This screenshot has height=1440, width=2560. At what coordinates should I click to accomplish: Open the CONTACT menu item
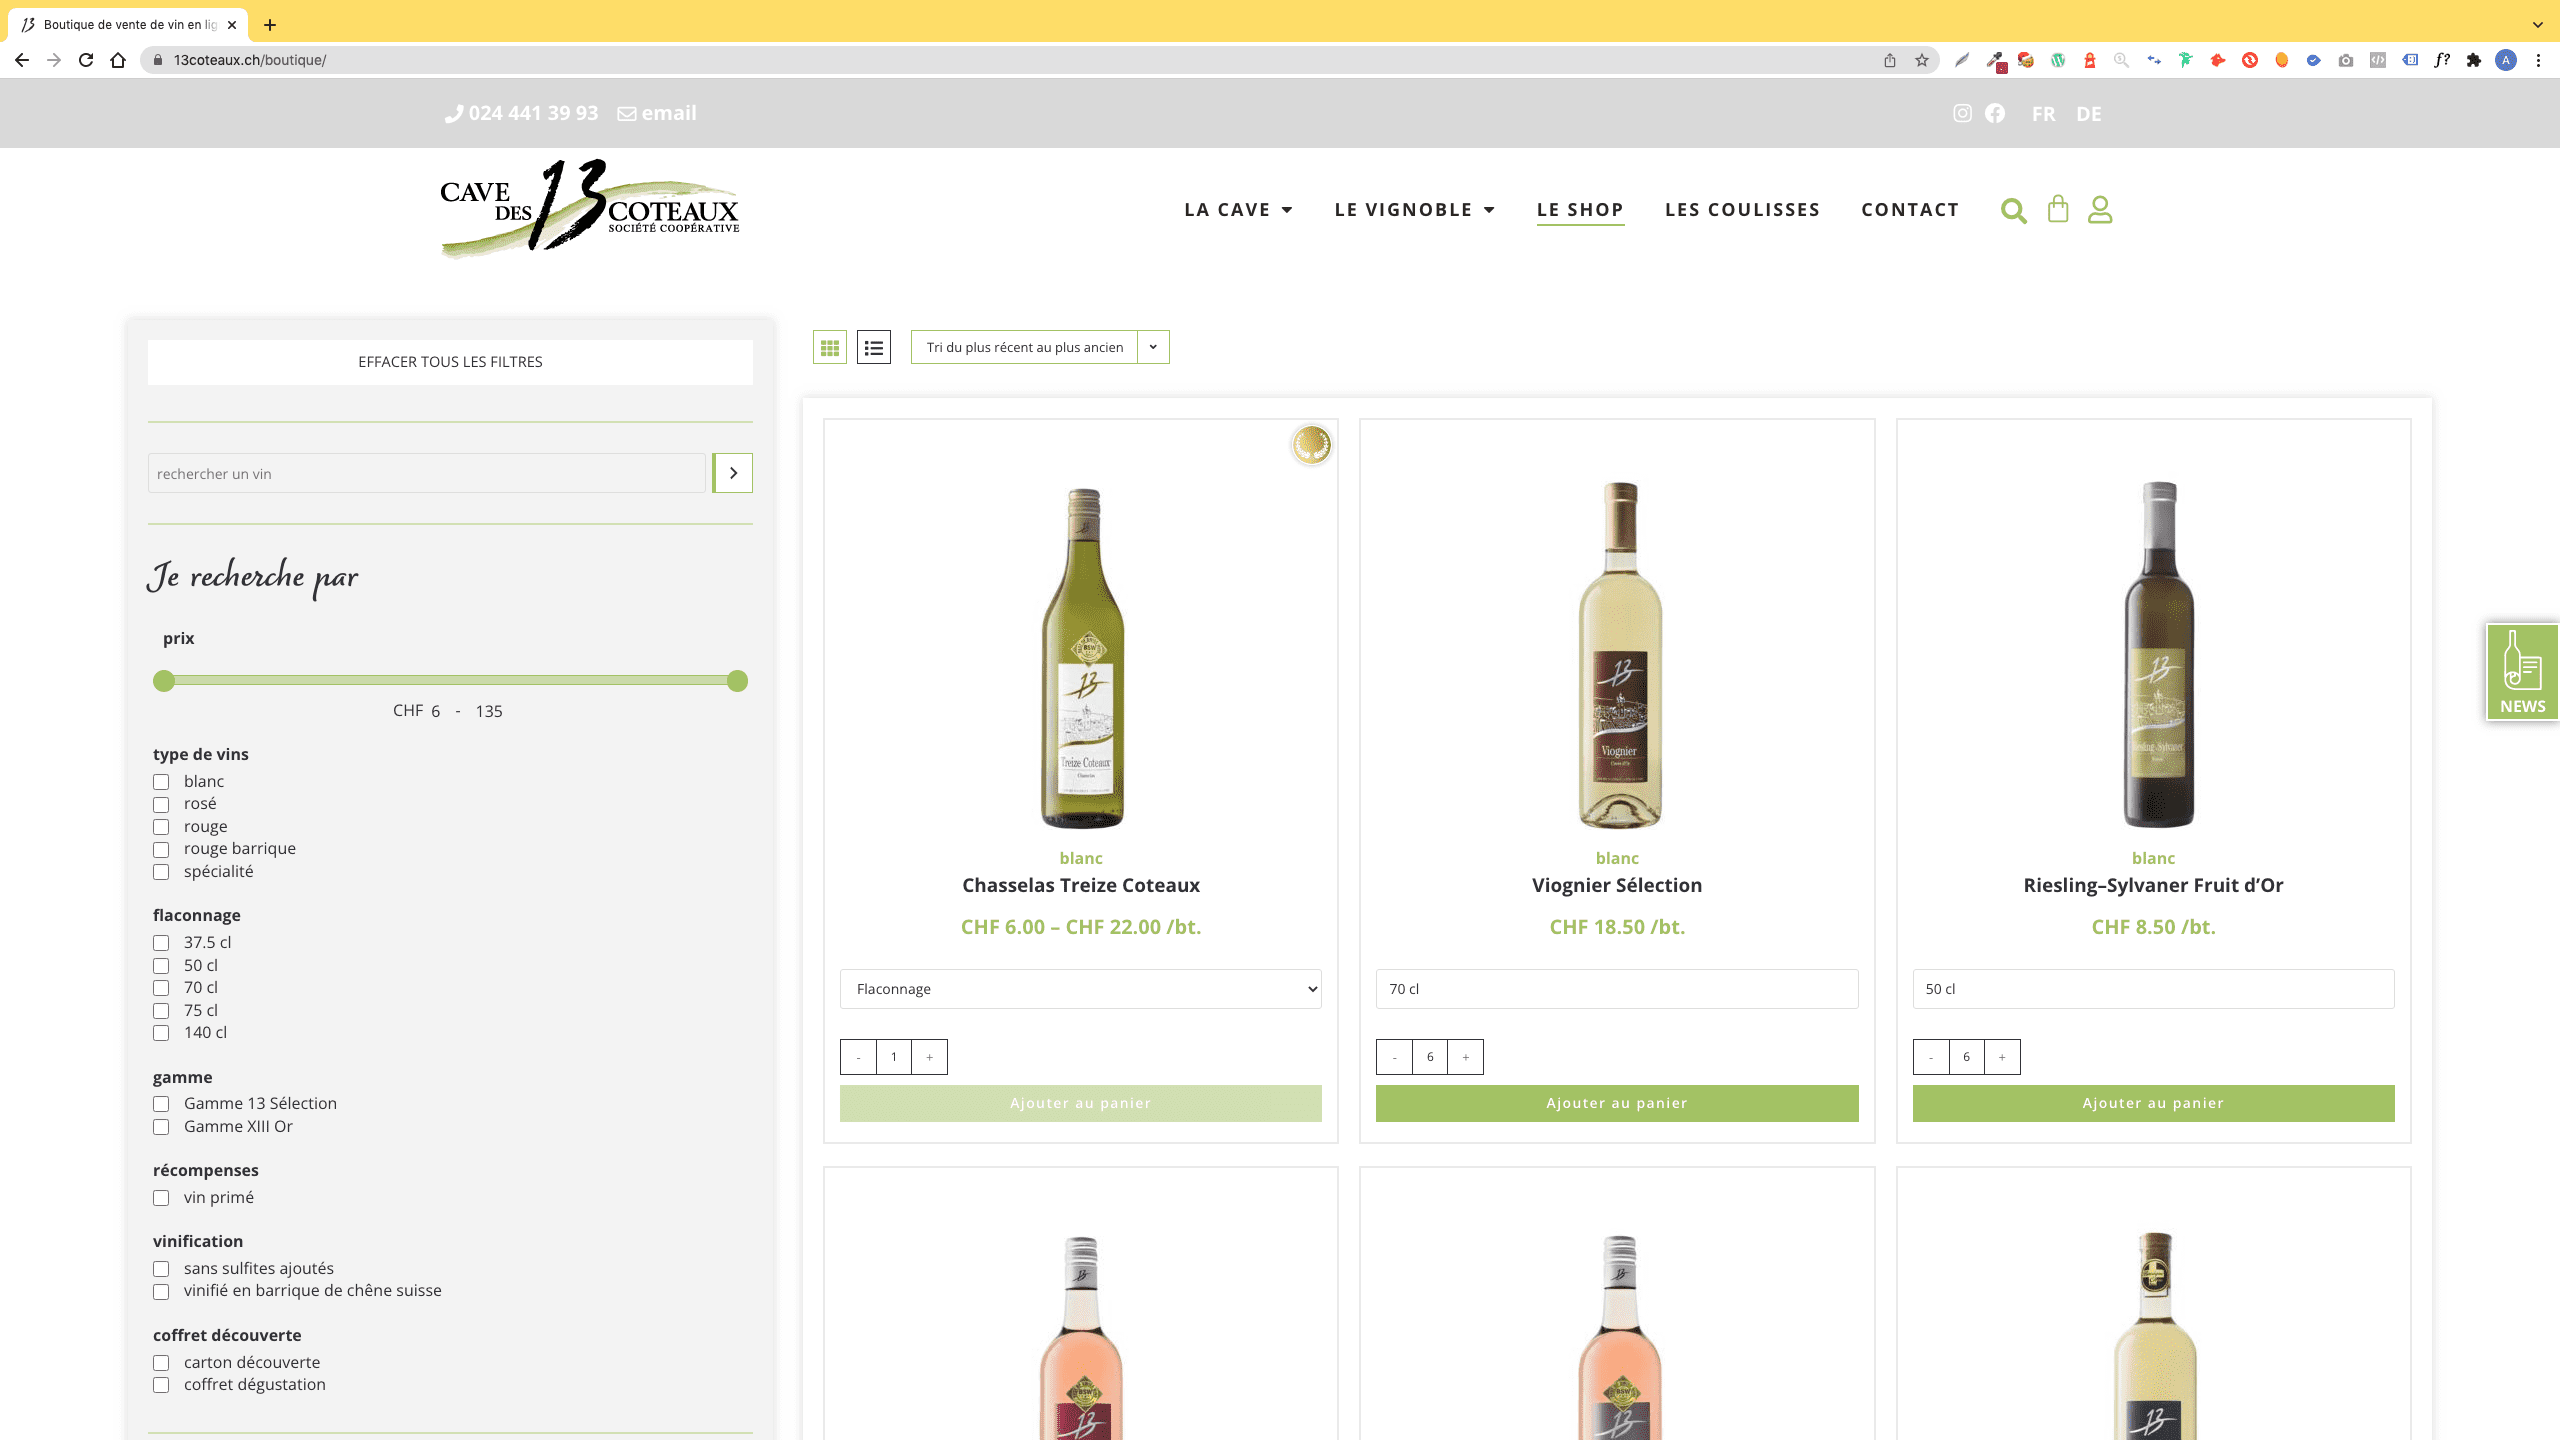click(x=1910, y=210)
